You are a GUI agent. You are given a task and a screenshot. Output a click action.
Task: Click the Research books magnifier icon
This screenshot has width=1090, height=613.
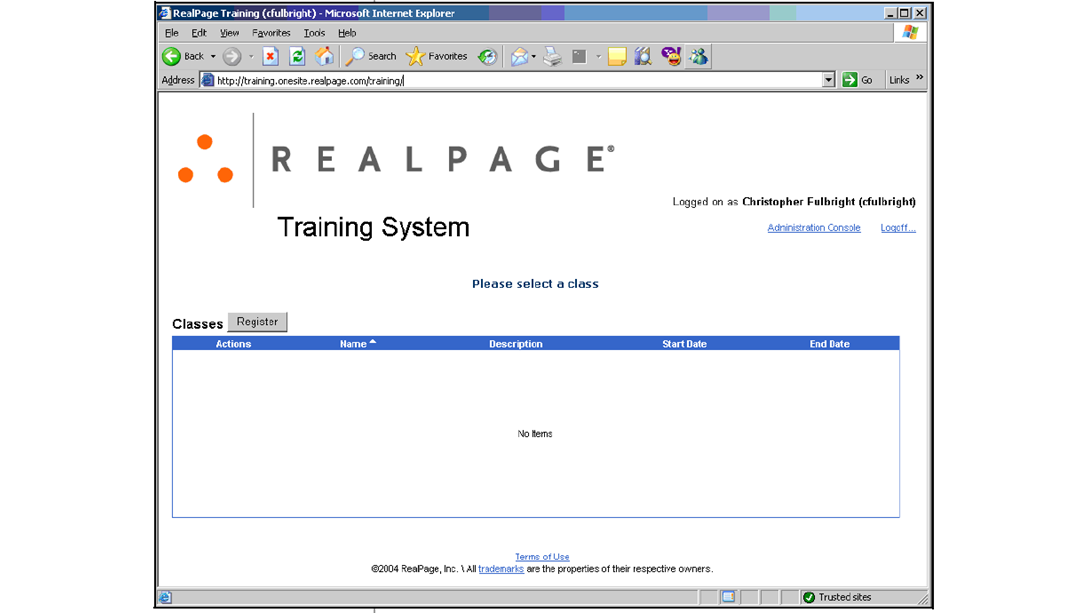[x=643, y=56]
